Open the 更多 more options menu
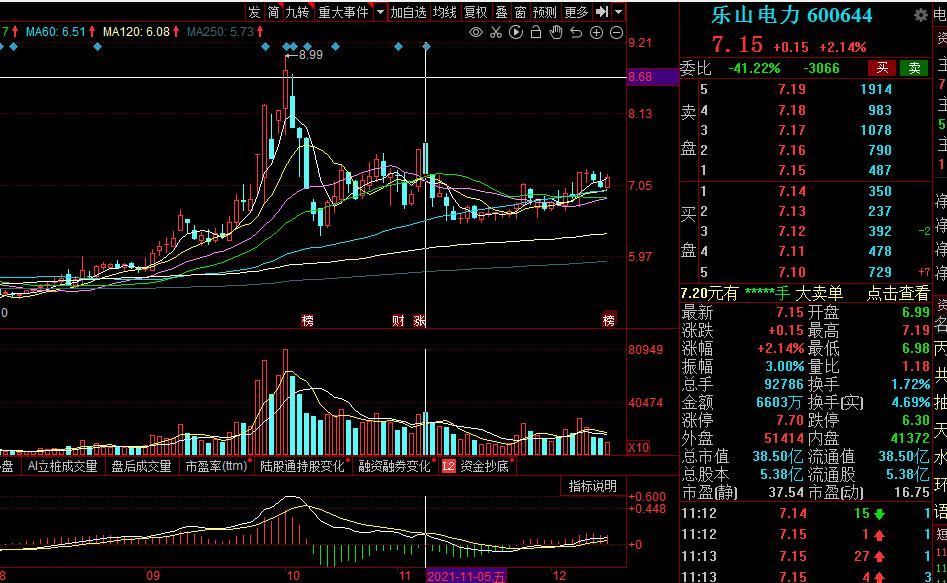Viewport: 947px width, 583px height. (575, 12)
